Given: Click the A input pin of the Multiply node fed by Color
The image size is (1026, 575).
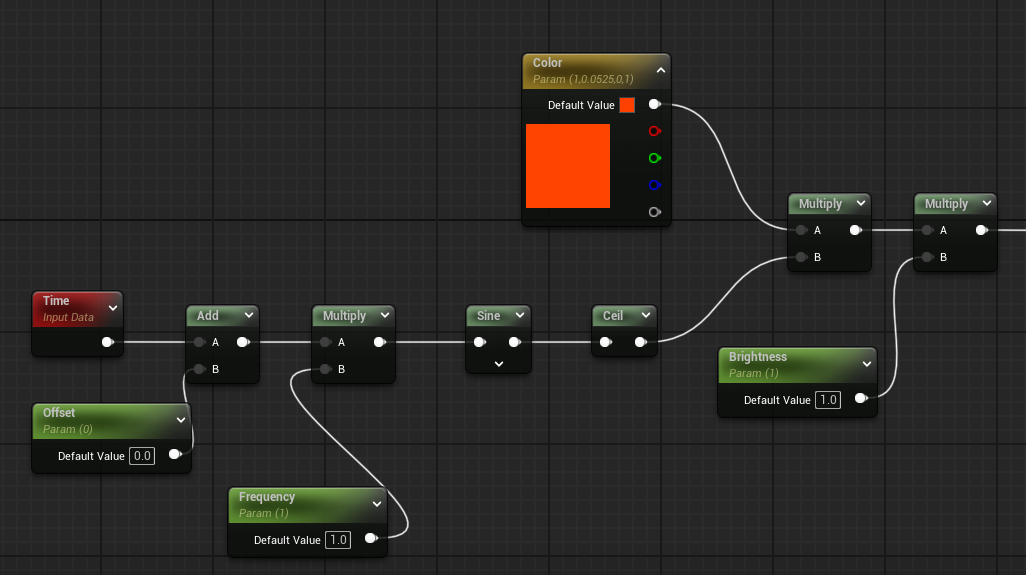Looking at the screenshot, I should pyautogui.click(x=802, y=230).
